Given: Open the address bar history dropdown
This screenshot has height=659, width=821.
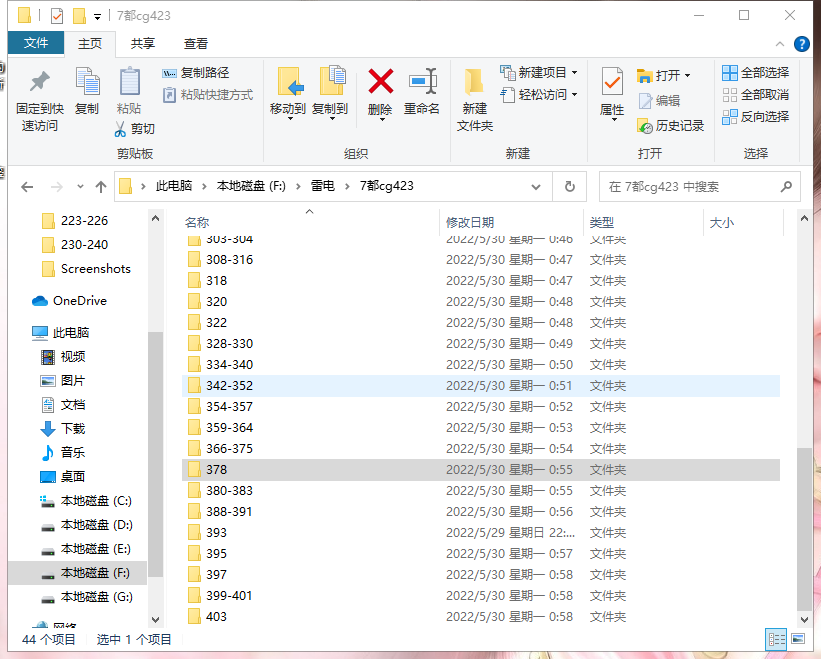Looking at the screenshot, I should [538, 187].
